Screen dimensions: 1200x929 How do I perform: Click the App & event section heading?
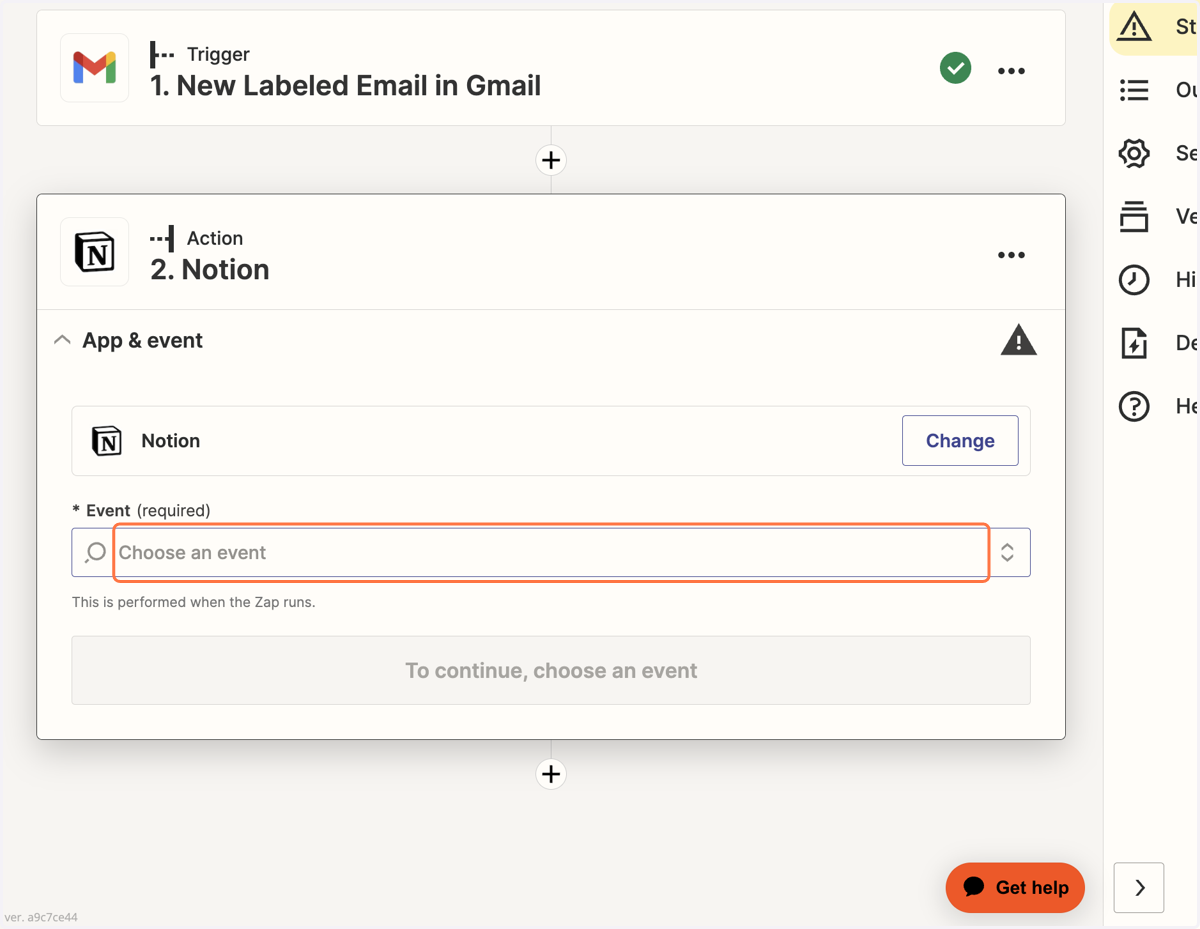click(x=142, y=340)
